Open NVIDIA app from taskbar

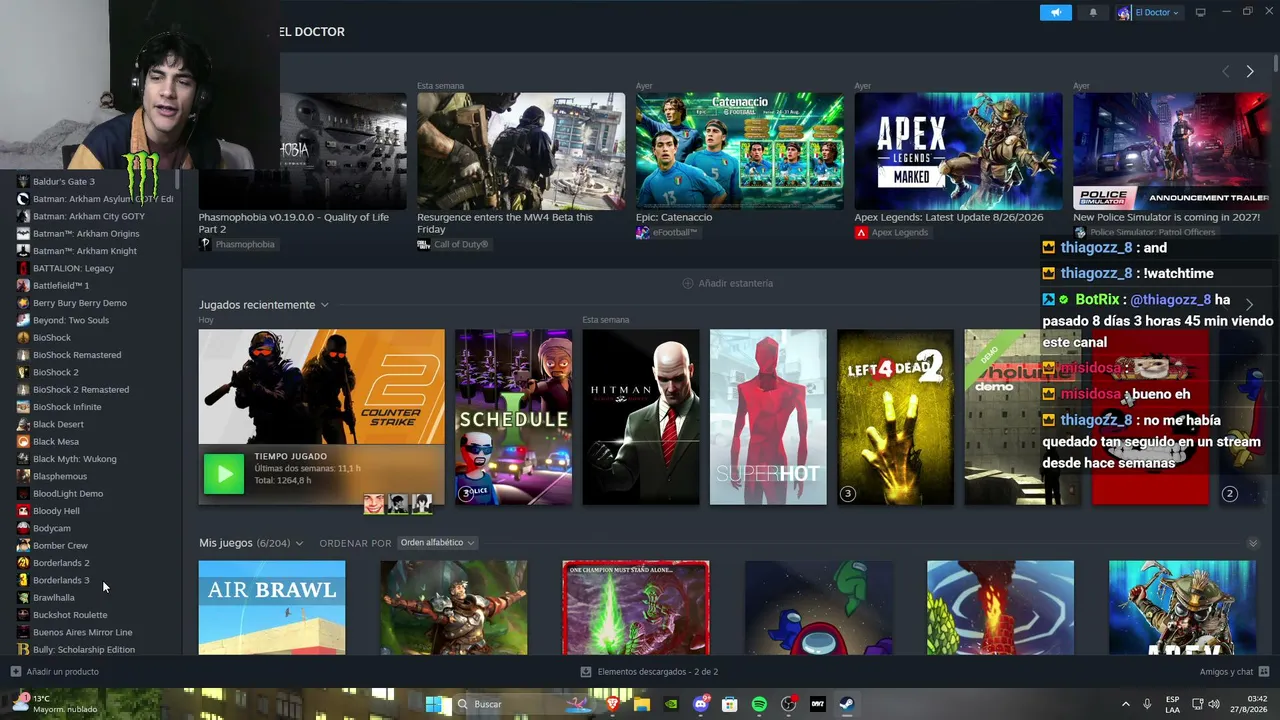(671, 704)
